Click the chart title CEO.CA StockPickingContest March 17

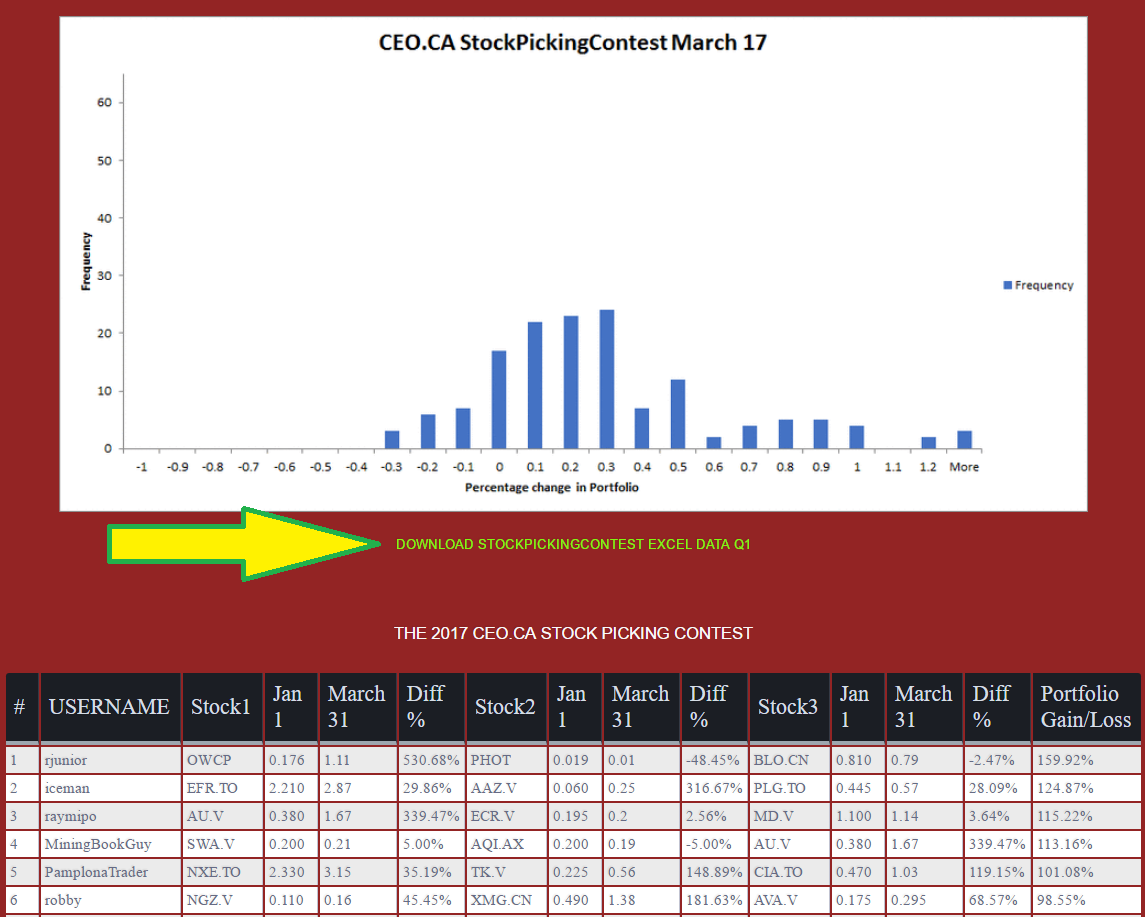(x=572, y=42)
